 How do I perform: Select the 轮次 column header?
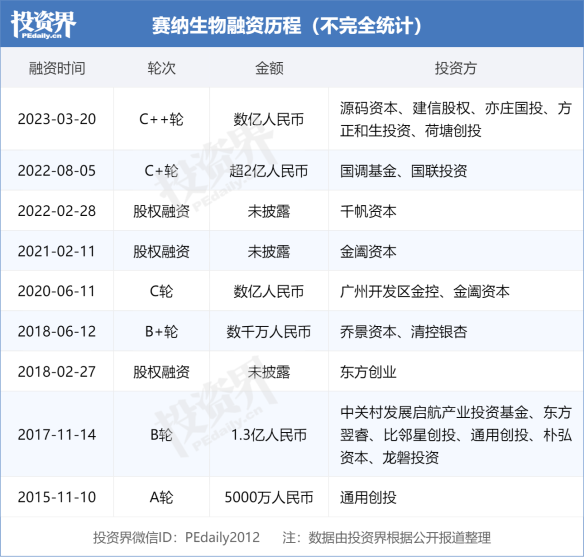click(161, 69)
